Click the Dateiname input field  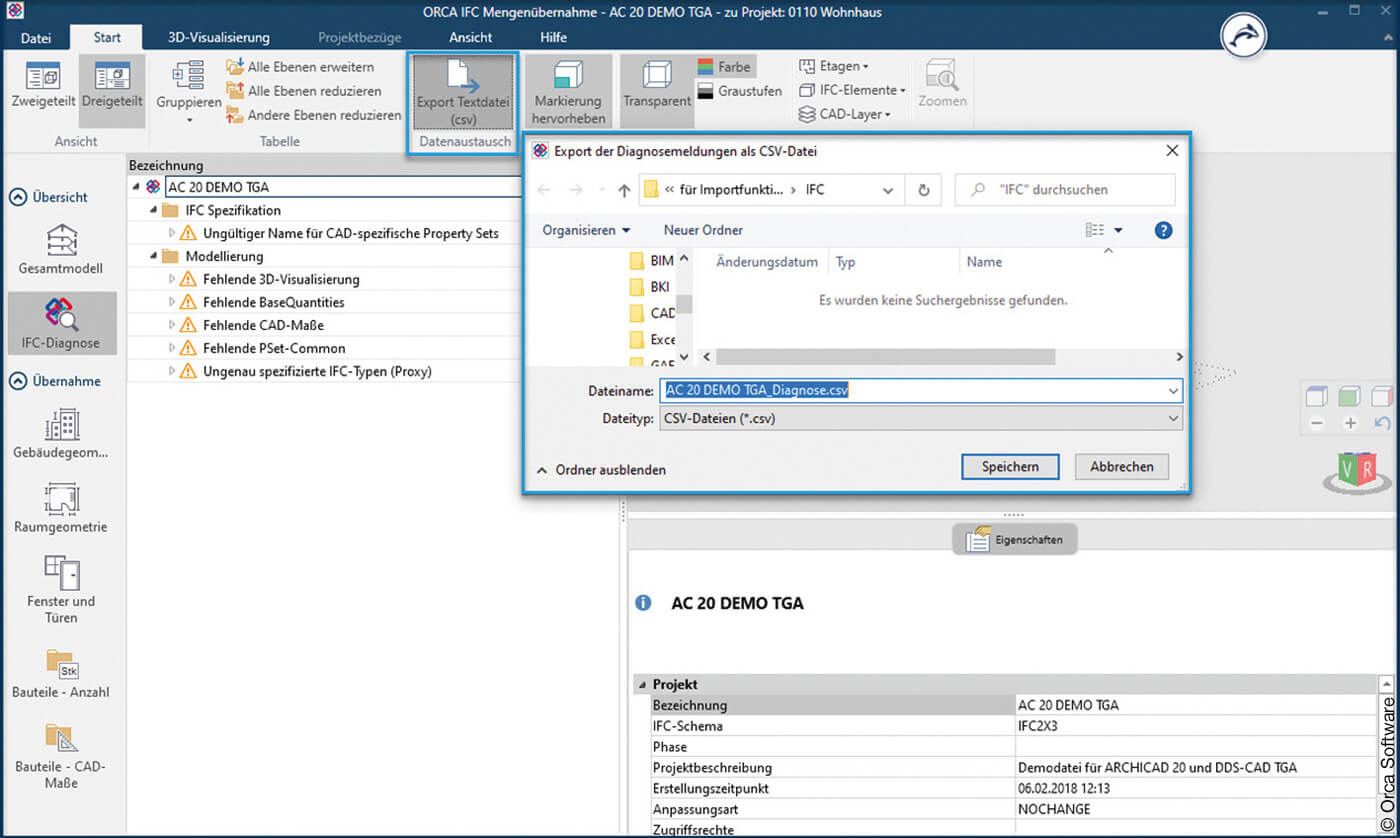tap(921, 391)
